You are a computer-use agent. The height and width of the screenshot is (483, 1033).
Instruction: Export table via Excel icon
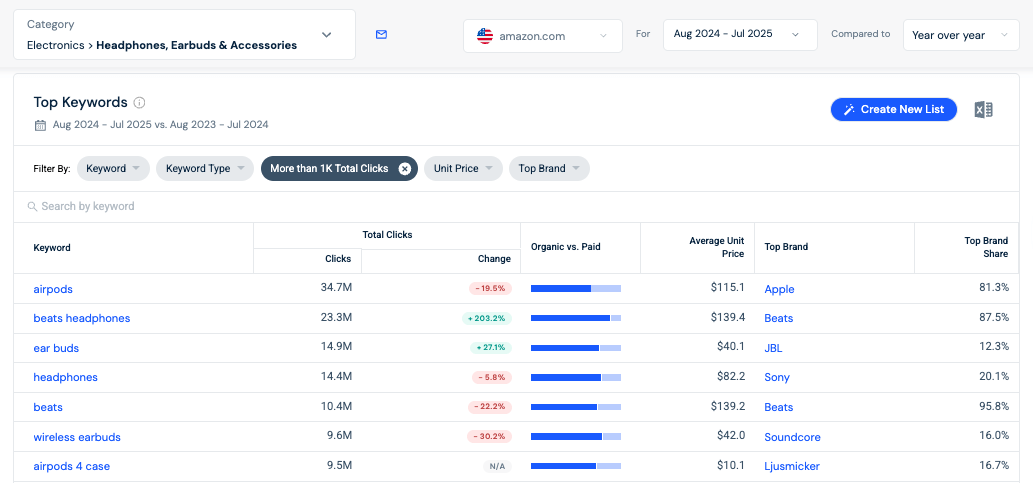pos(983,110)
